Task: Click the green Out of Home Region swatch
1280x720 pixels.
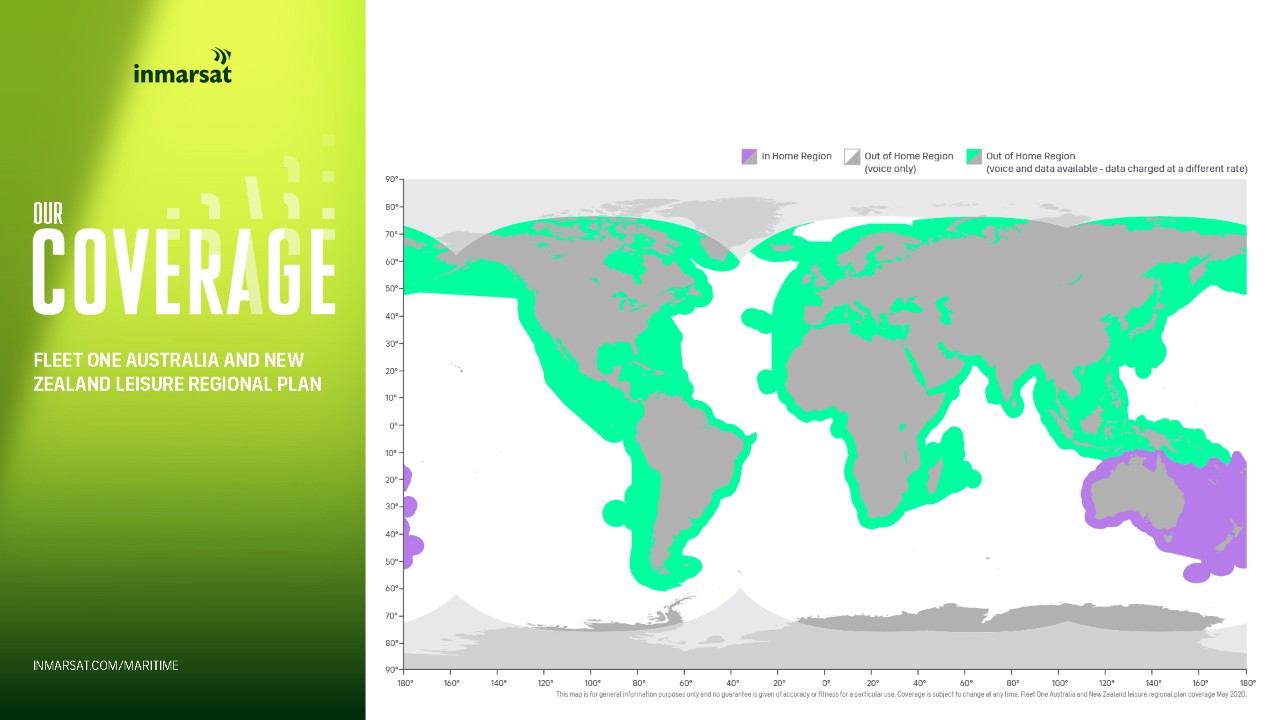Action: coord(974,156)
